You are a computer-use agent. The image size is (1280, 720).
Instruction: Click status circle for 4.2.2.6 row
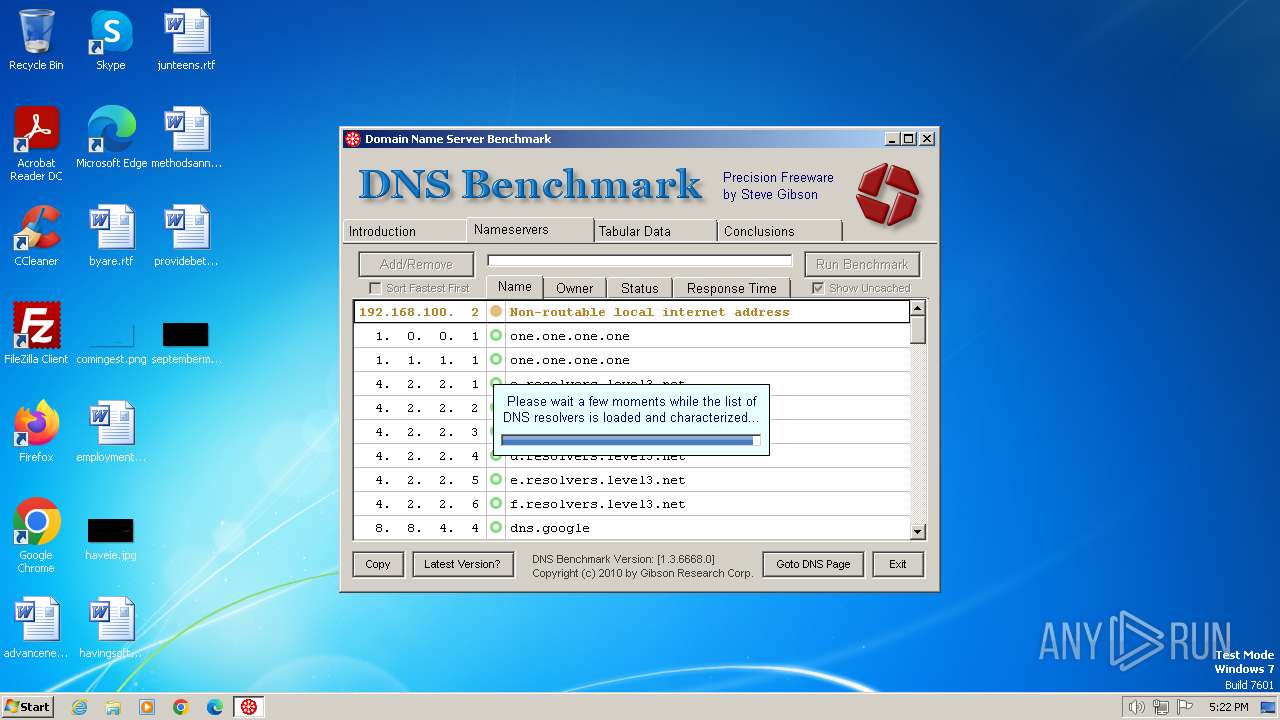[x=496, y=504]
